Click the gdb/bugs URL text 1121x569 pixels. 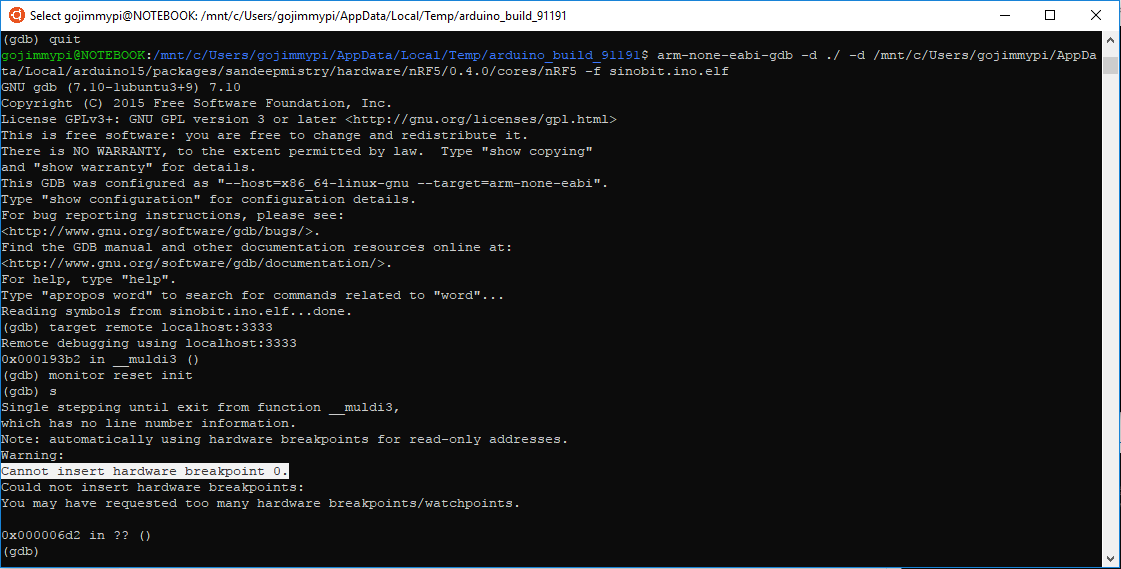pos(161,231)
